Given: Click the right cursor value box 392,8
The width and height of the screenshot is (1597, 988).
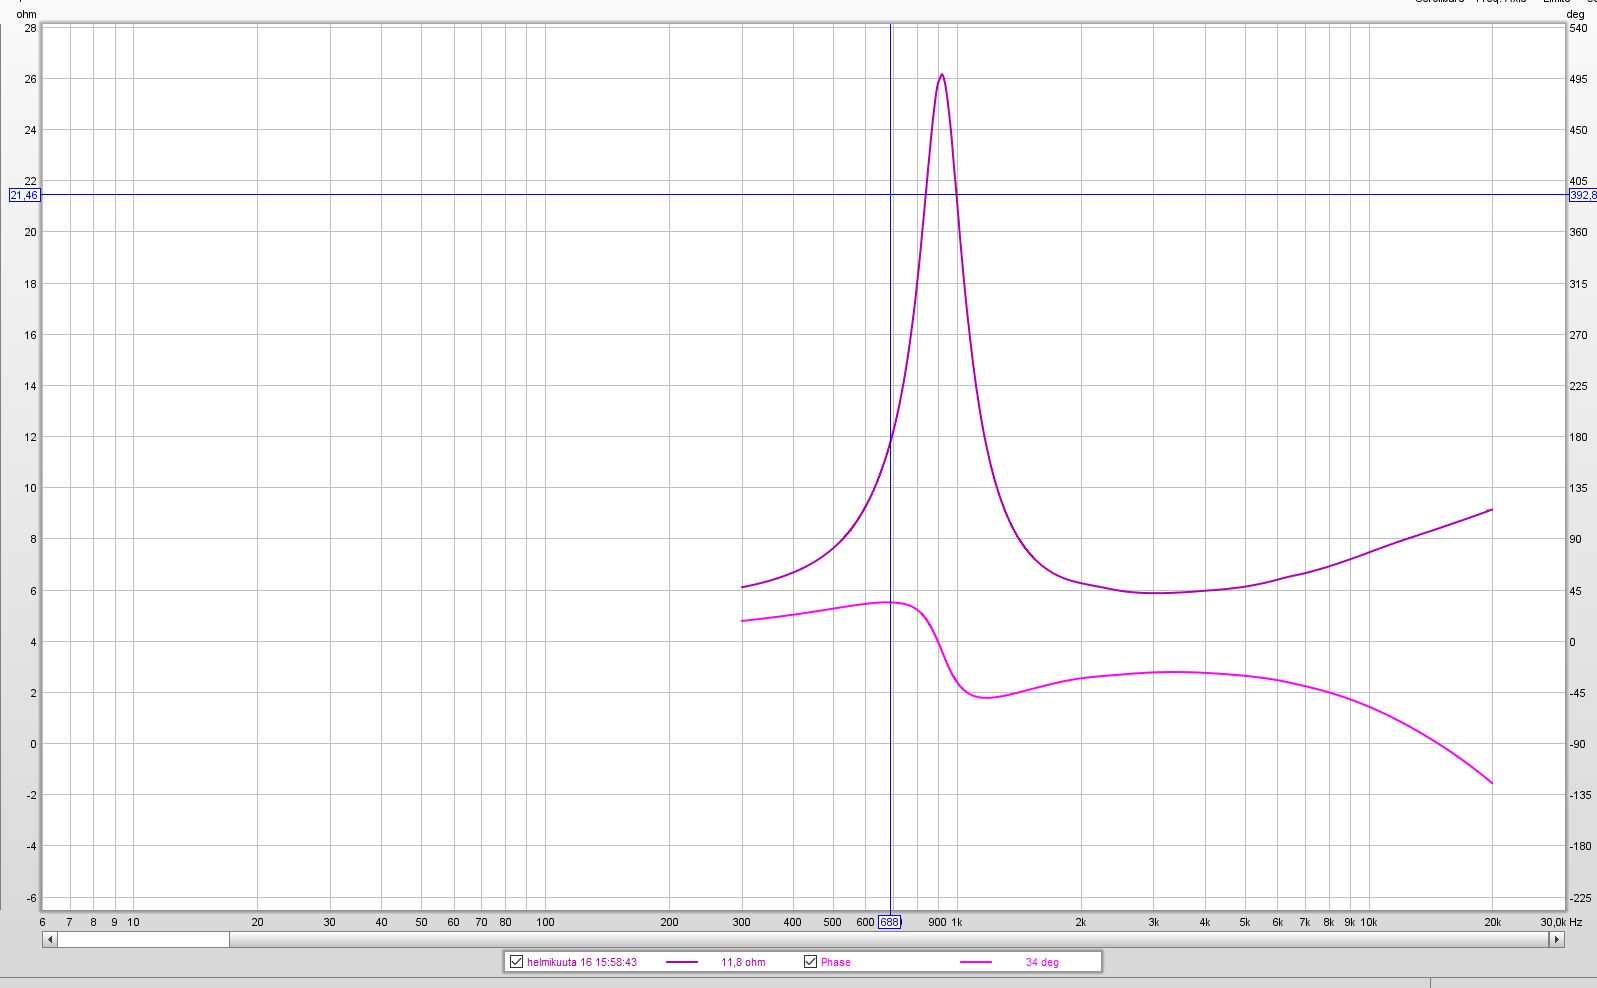Looking at the screenshot, I should pyautogui.click(x=1582, y=195).
